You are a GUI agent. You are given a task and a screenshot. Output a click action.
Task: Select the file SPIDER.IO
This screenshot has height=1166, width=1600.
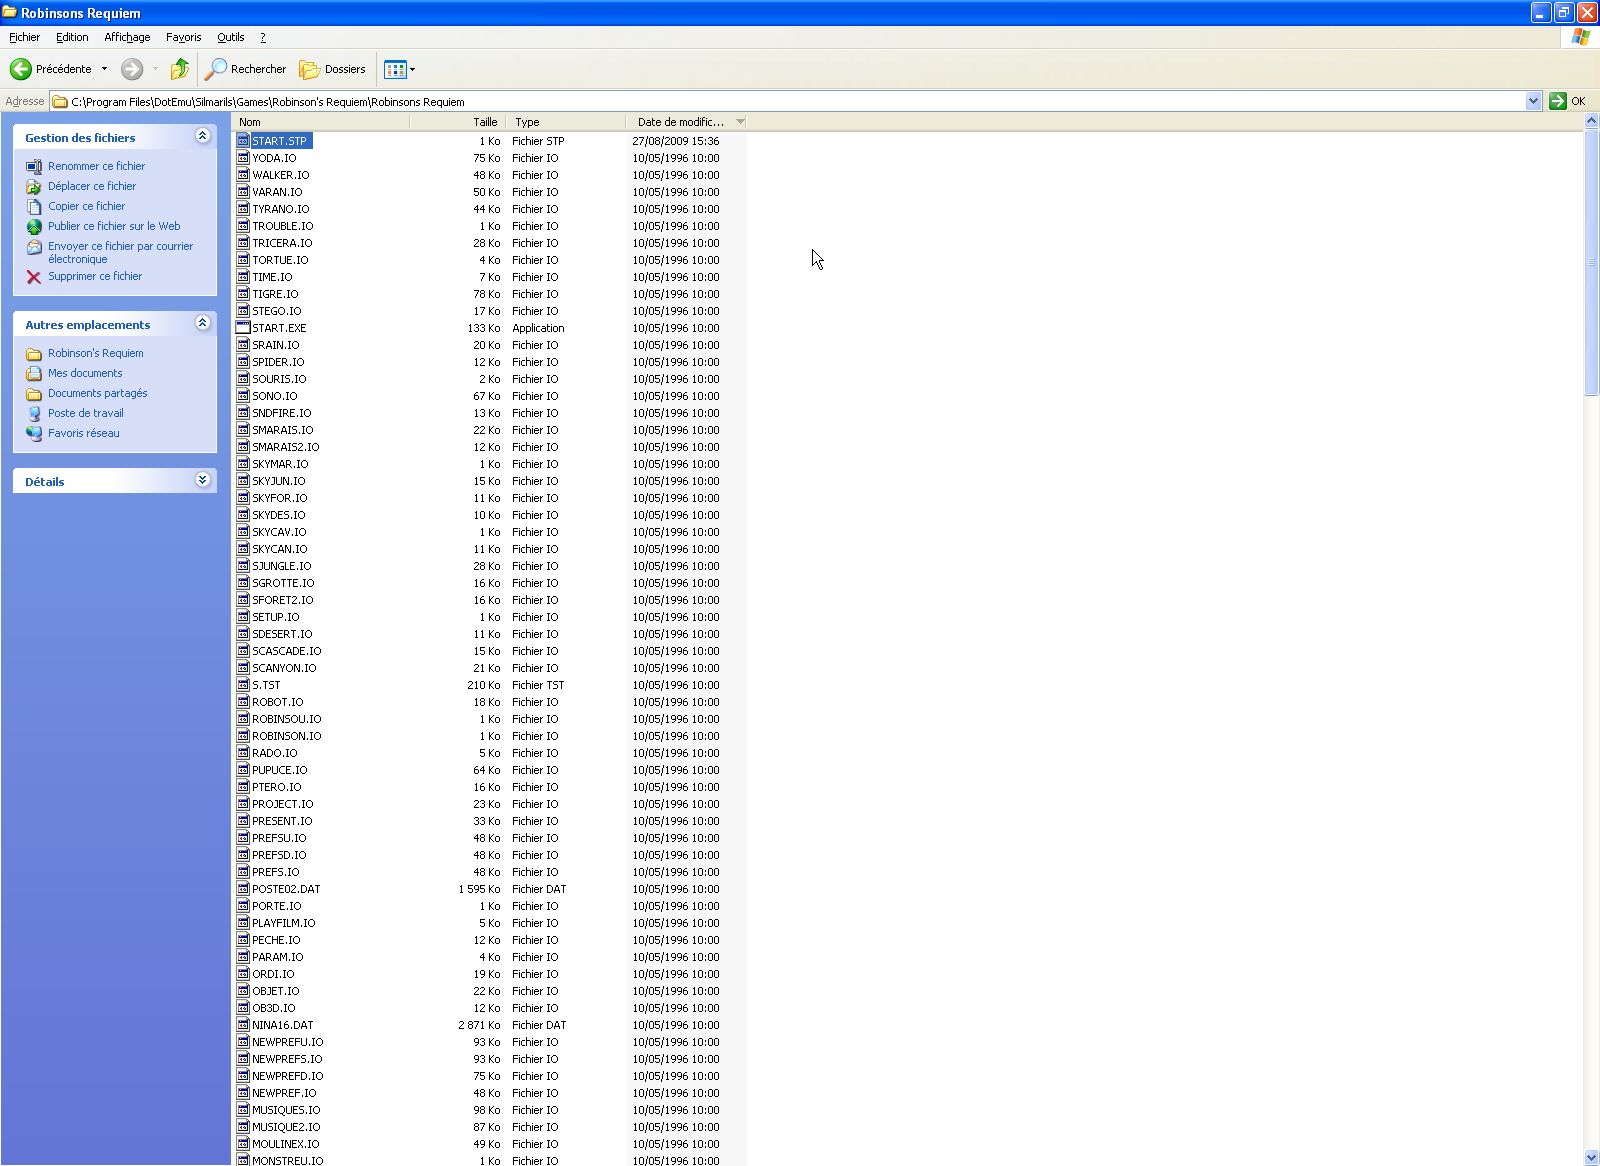tap(278, 362)
